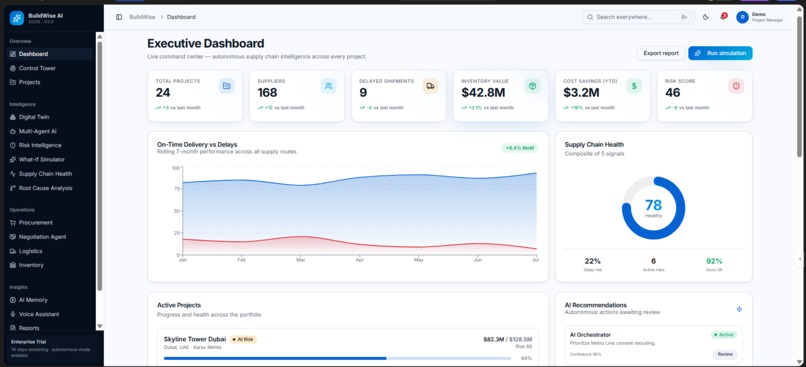Select Root Cause Analysis sidebar item
Image resolution: width=806 pixels, height=367 pixels.
pos(49,188)
